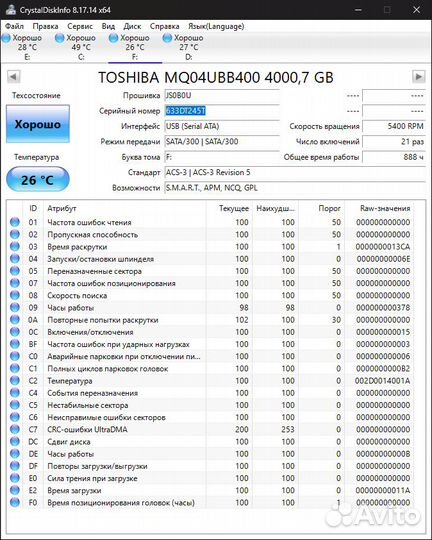Open the Справка menu
This screenshot has height=540, width=432.
(164, 26)
